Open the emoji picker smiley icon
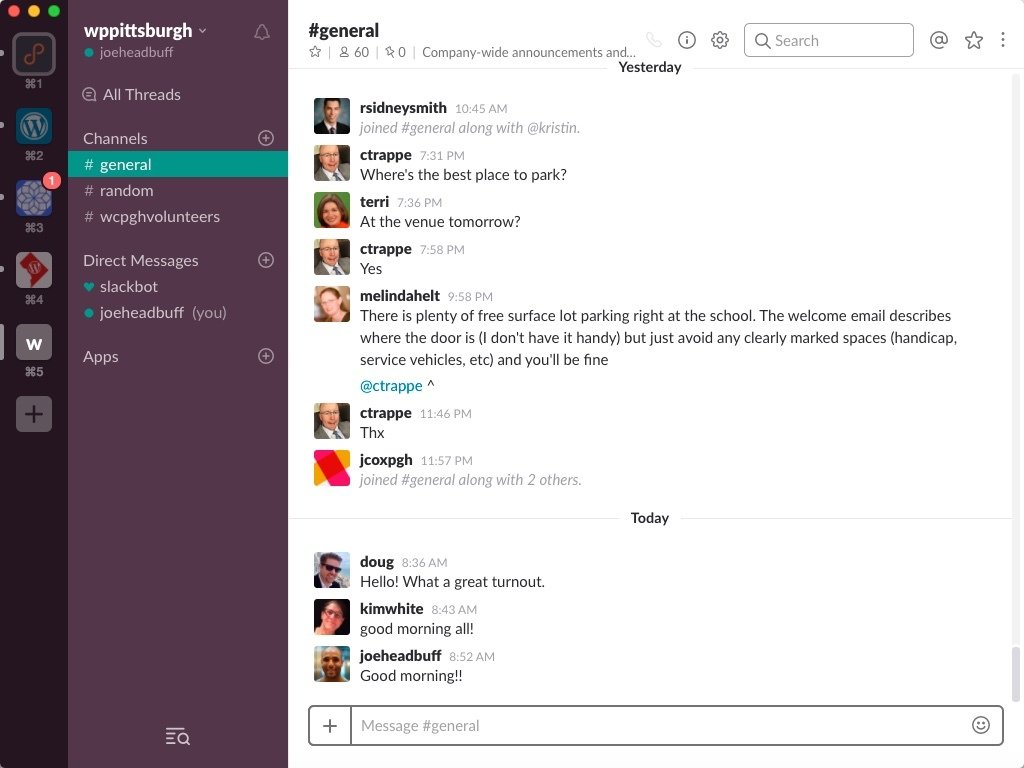The width and height of the screenshot is (1024, 768). pos(981,725)
